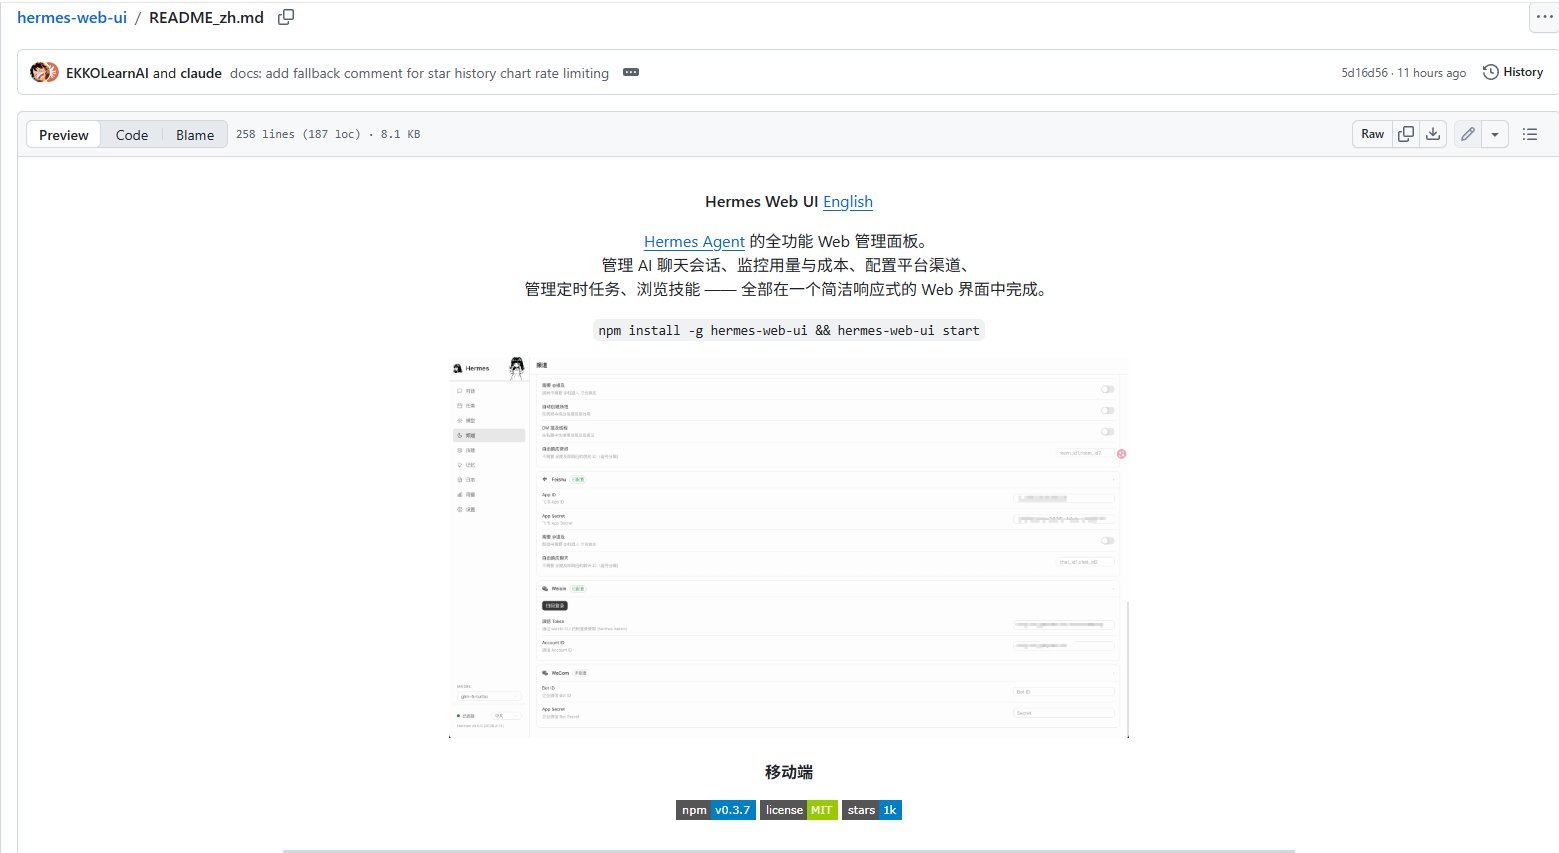This screenshot has height=853, width=1559.
Task: Switch to the Preview tab
Action: 64,135
